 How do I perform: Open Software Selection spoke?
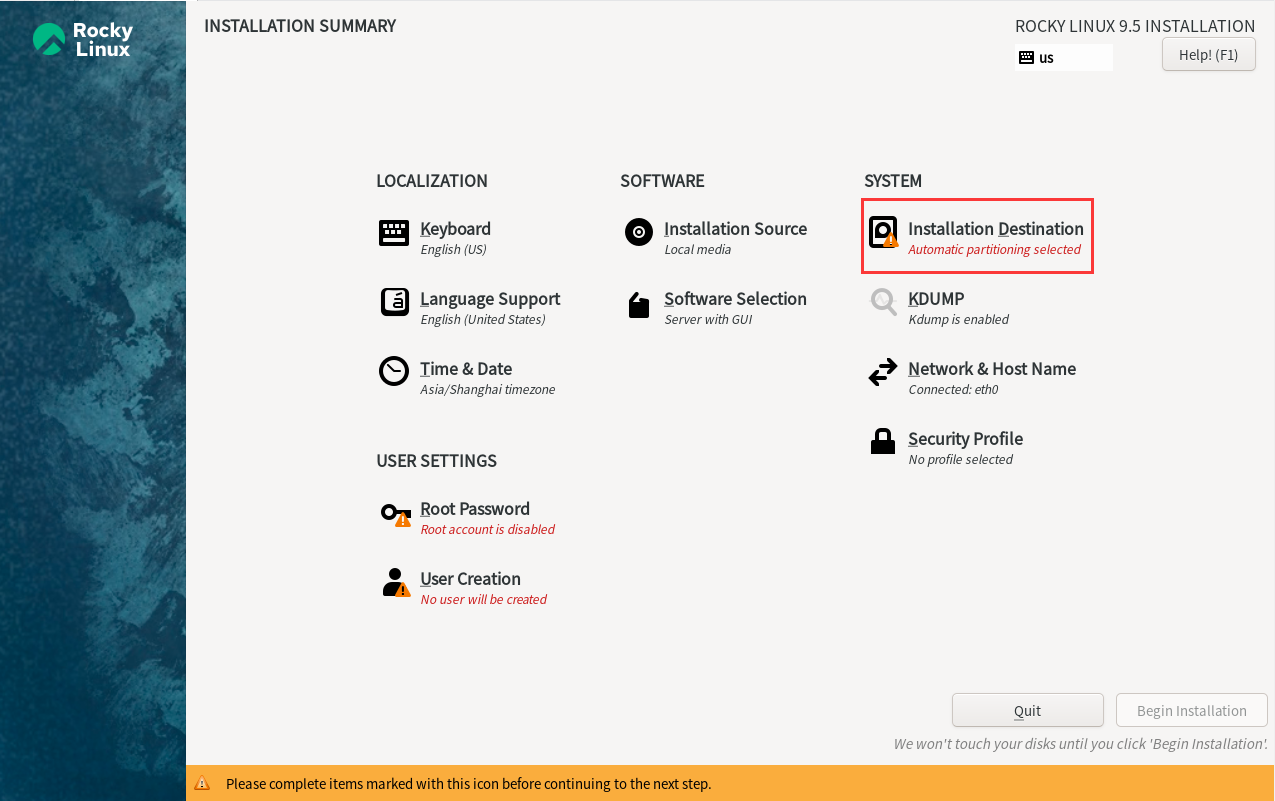[735, 299]
